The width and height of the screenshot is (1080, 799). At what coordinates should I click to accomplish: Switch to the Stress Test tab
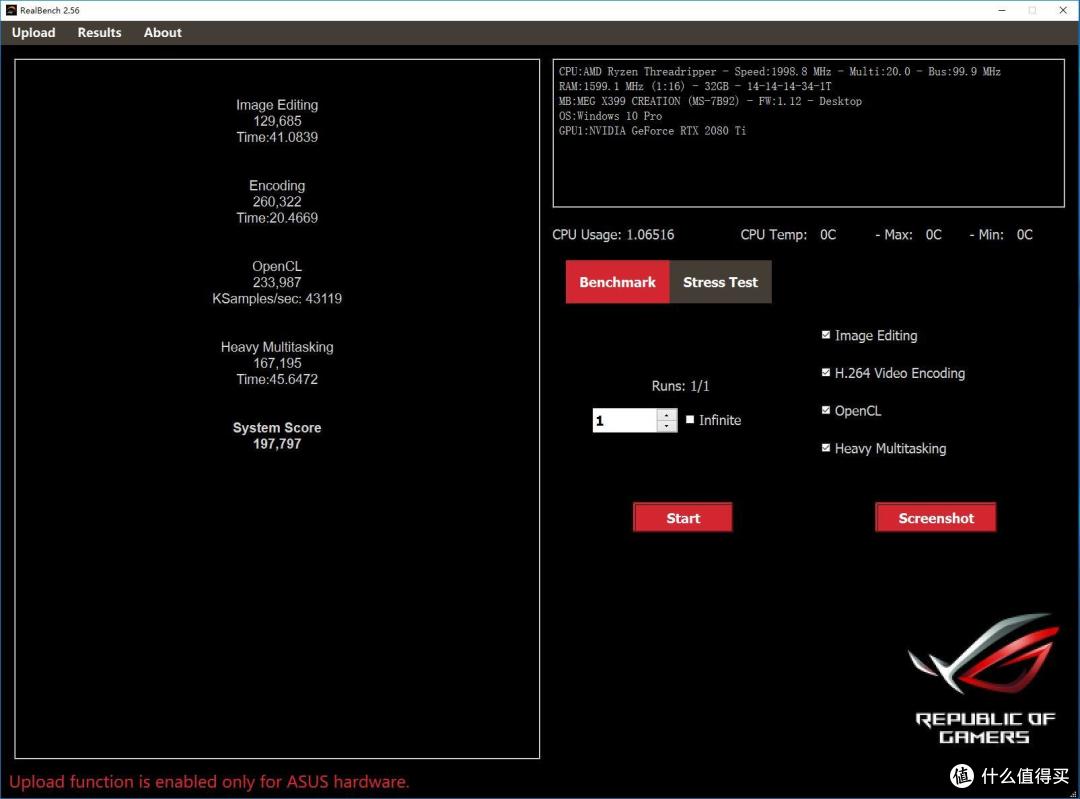pyautogui.click(x=720, y=282)
